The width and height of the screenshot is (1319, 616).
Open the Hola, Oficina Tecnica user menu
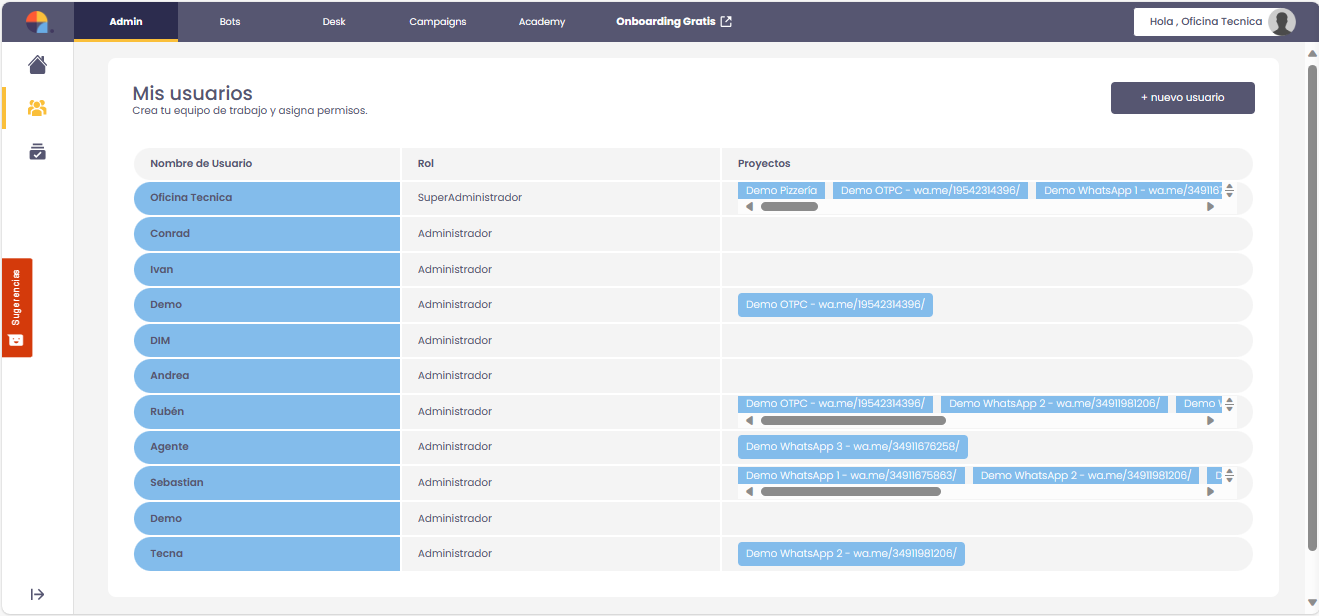(1205, 22)
